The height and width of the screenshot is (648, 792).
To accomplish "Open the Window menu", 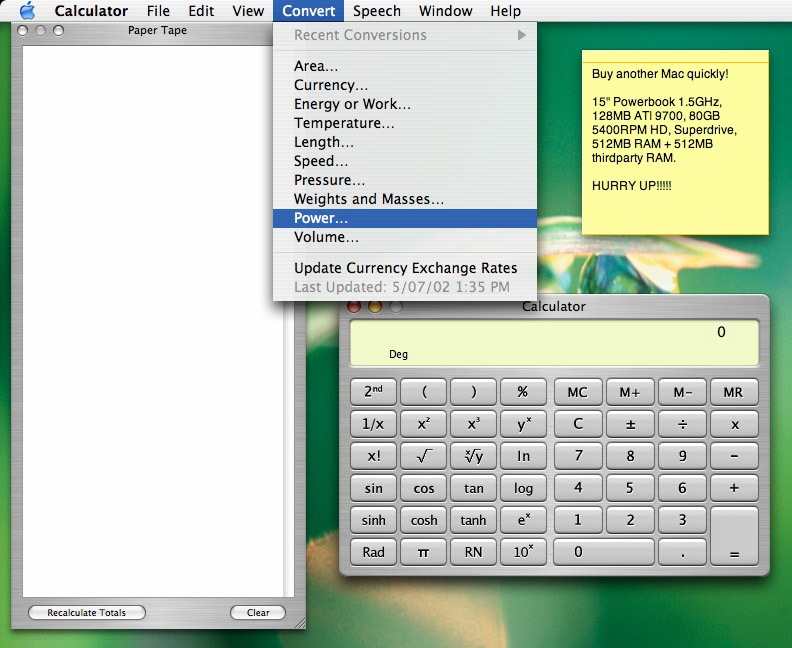I will click(446, 11).
